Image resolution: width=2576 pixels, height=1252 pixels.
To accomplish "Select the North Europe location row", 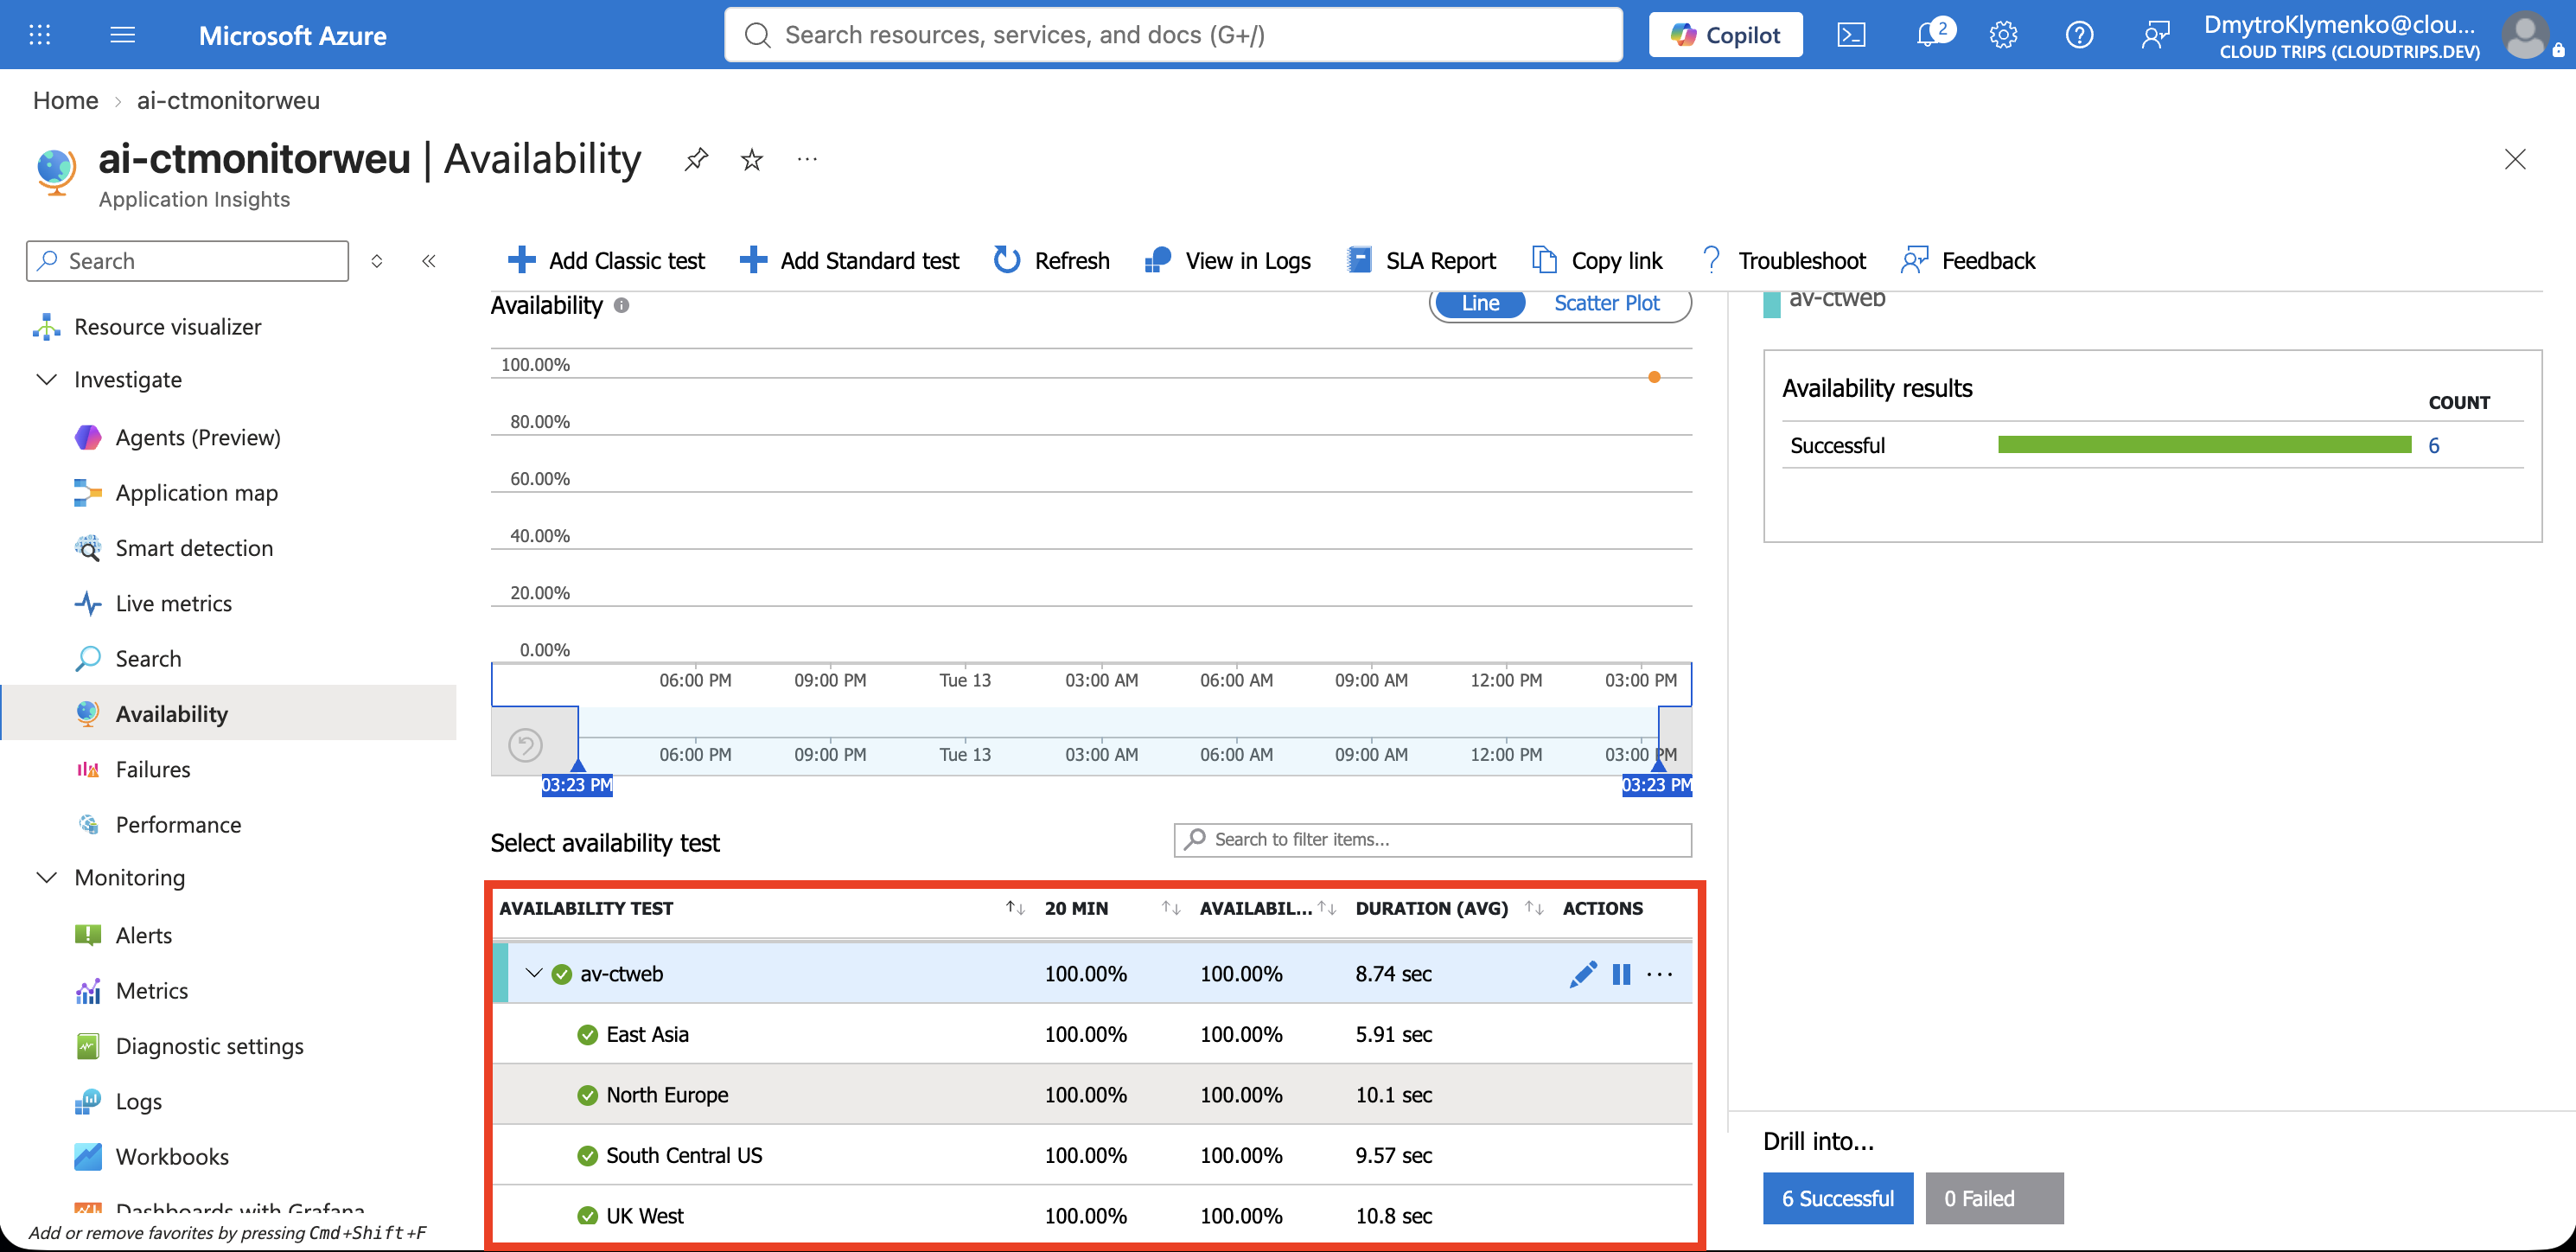I will click(x=1092, y=1095).
